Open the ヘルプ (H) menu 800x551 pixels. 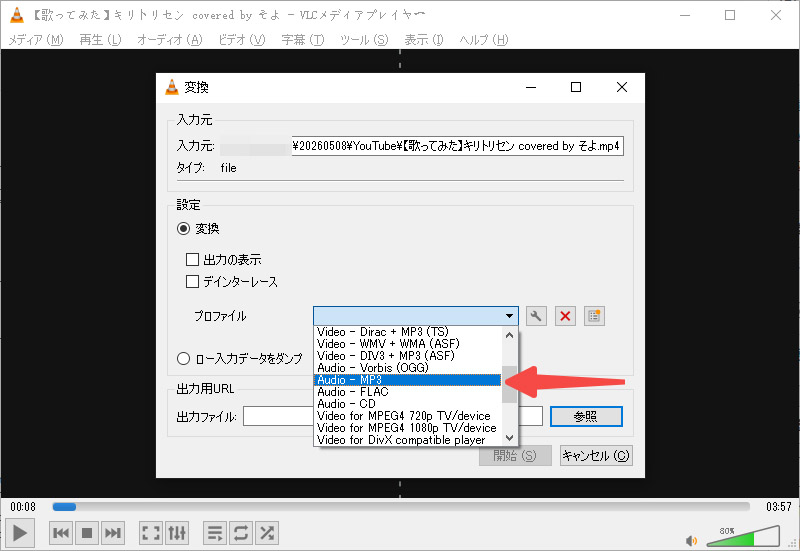point(483,40)
